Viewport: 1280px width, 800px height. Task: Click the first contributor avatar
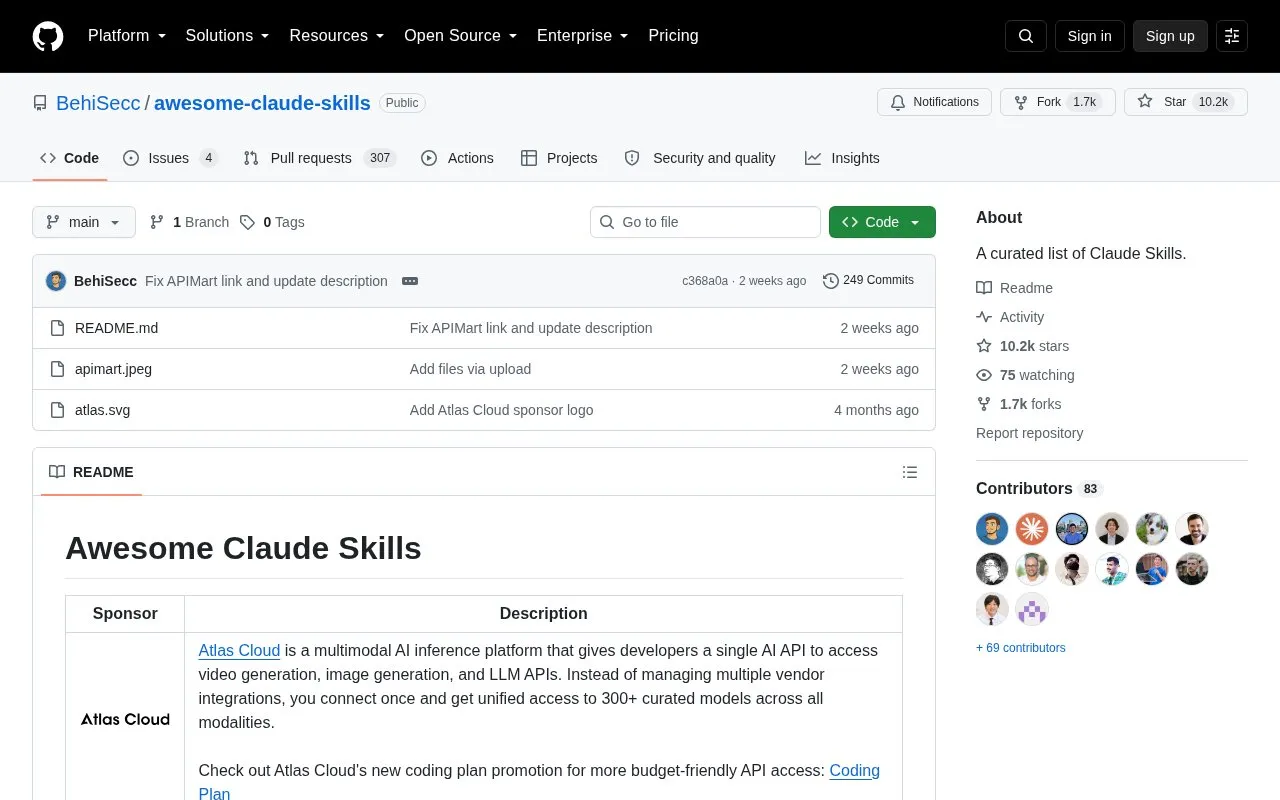pos(992,529)
